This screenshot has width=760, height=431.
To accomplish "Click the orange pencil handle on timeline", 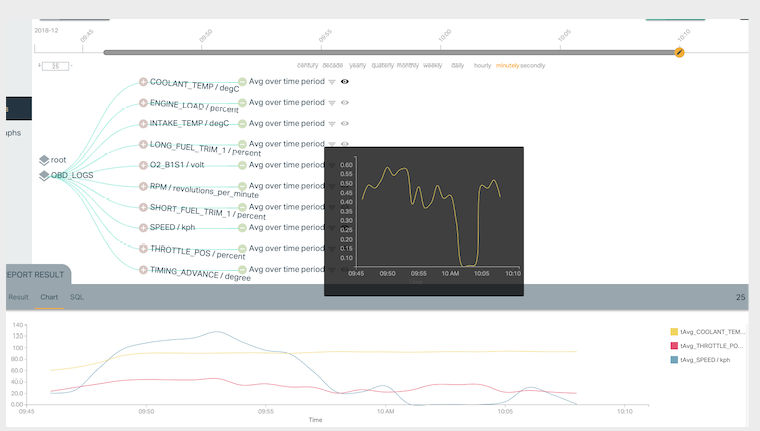I will point(679,52).
